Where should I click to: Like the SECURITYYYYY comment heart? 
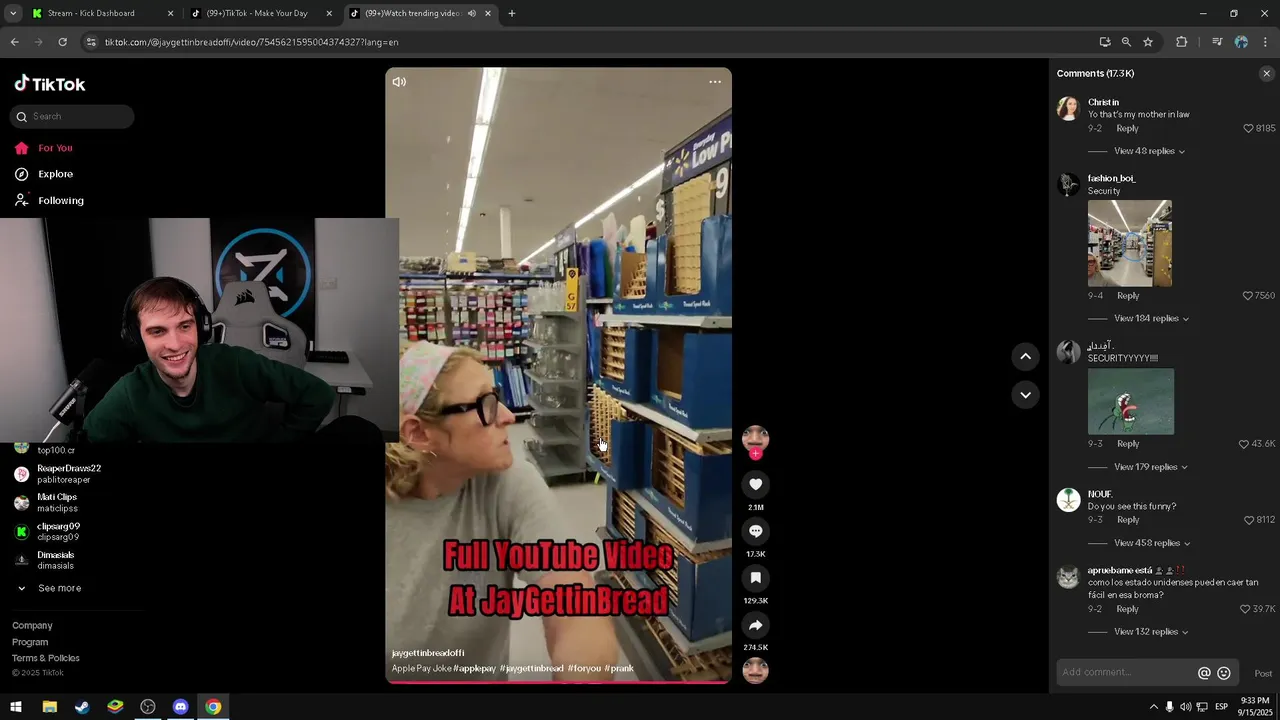coord(1244,444)
